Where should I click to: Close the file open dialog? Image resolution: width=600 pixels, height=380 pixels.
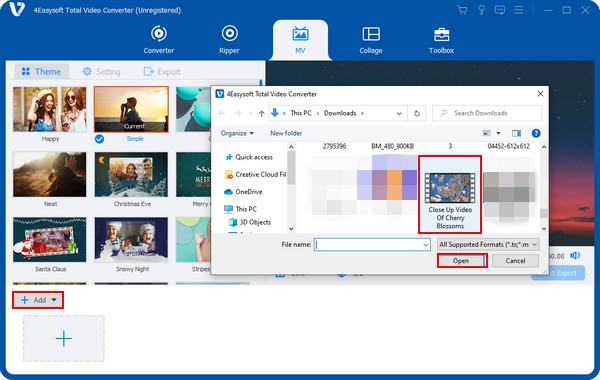tap(540, 94)
